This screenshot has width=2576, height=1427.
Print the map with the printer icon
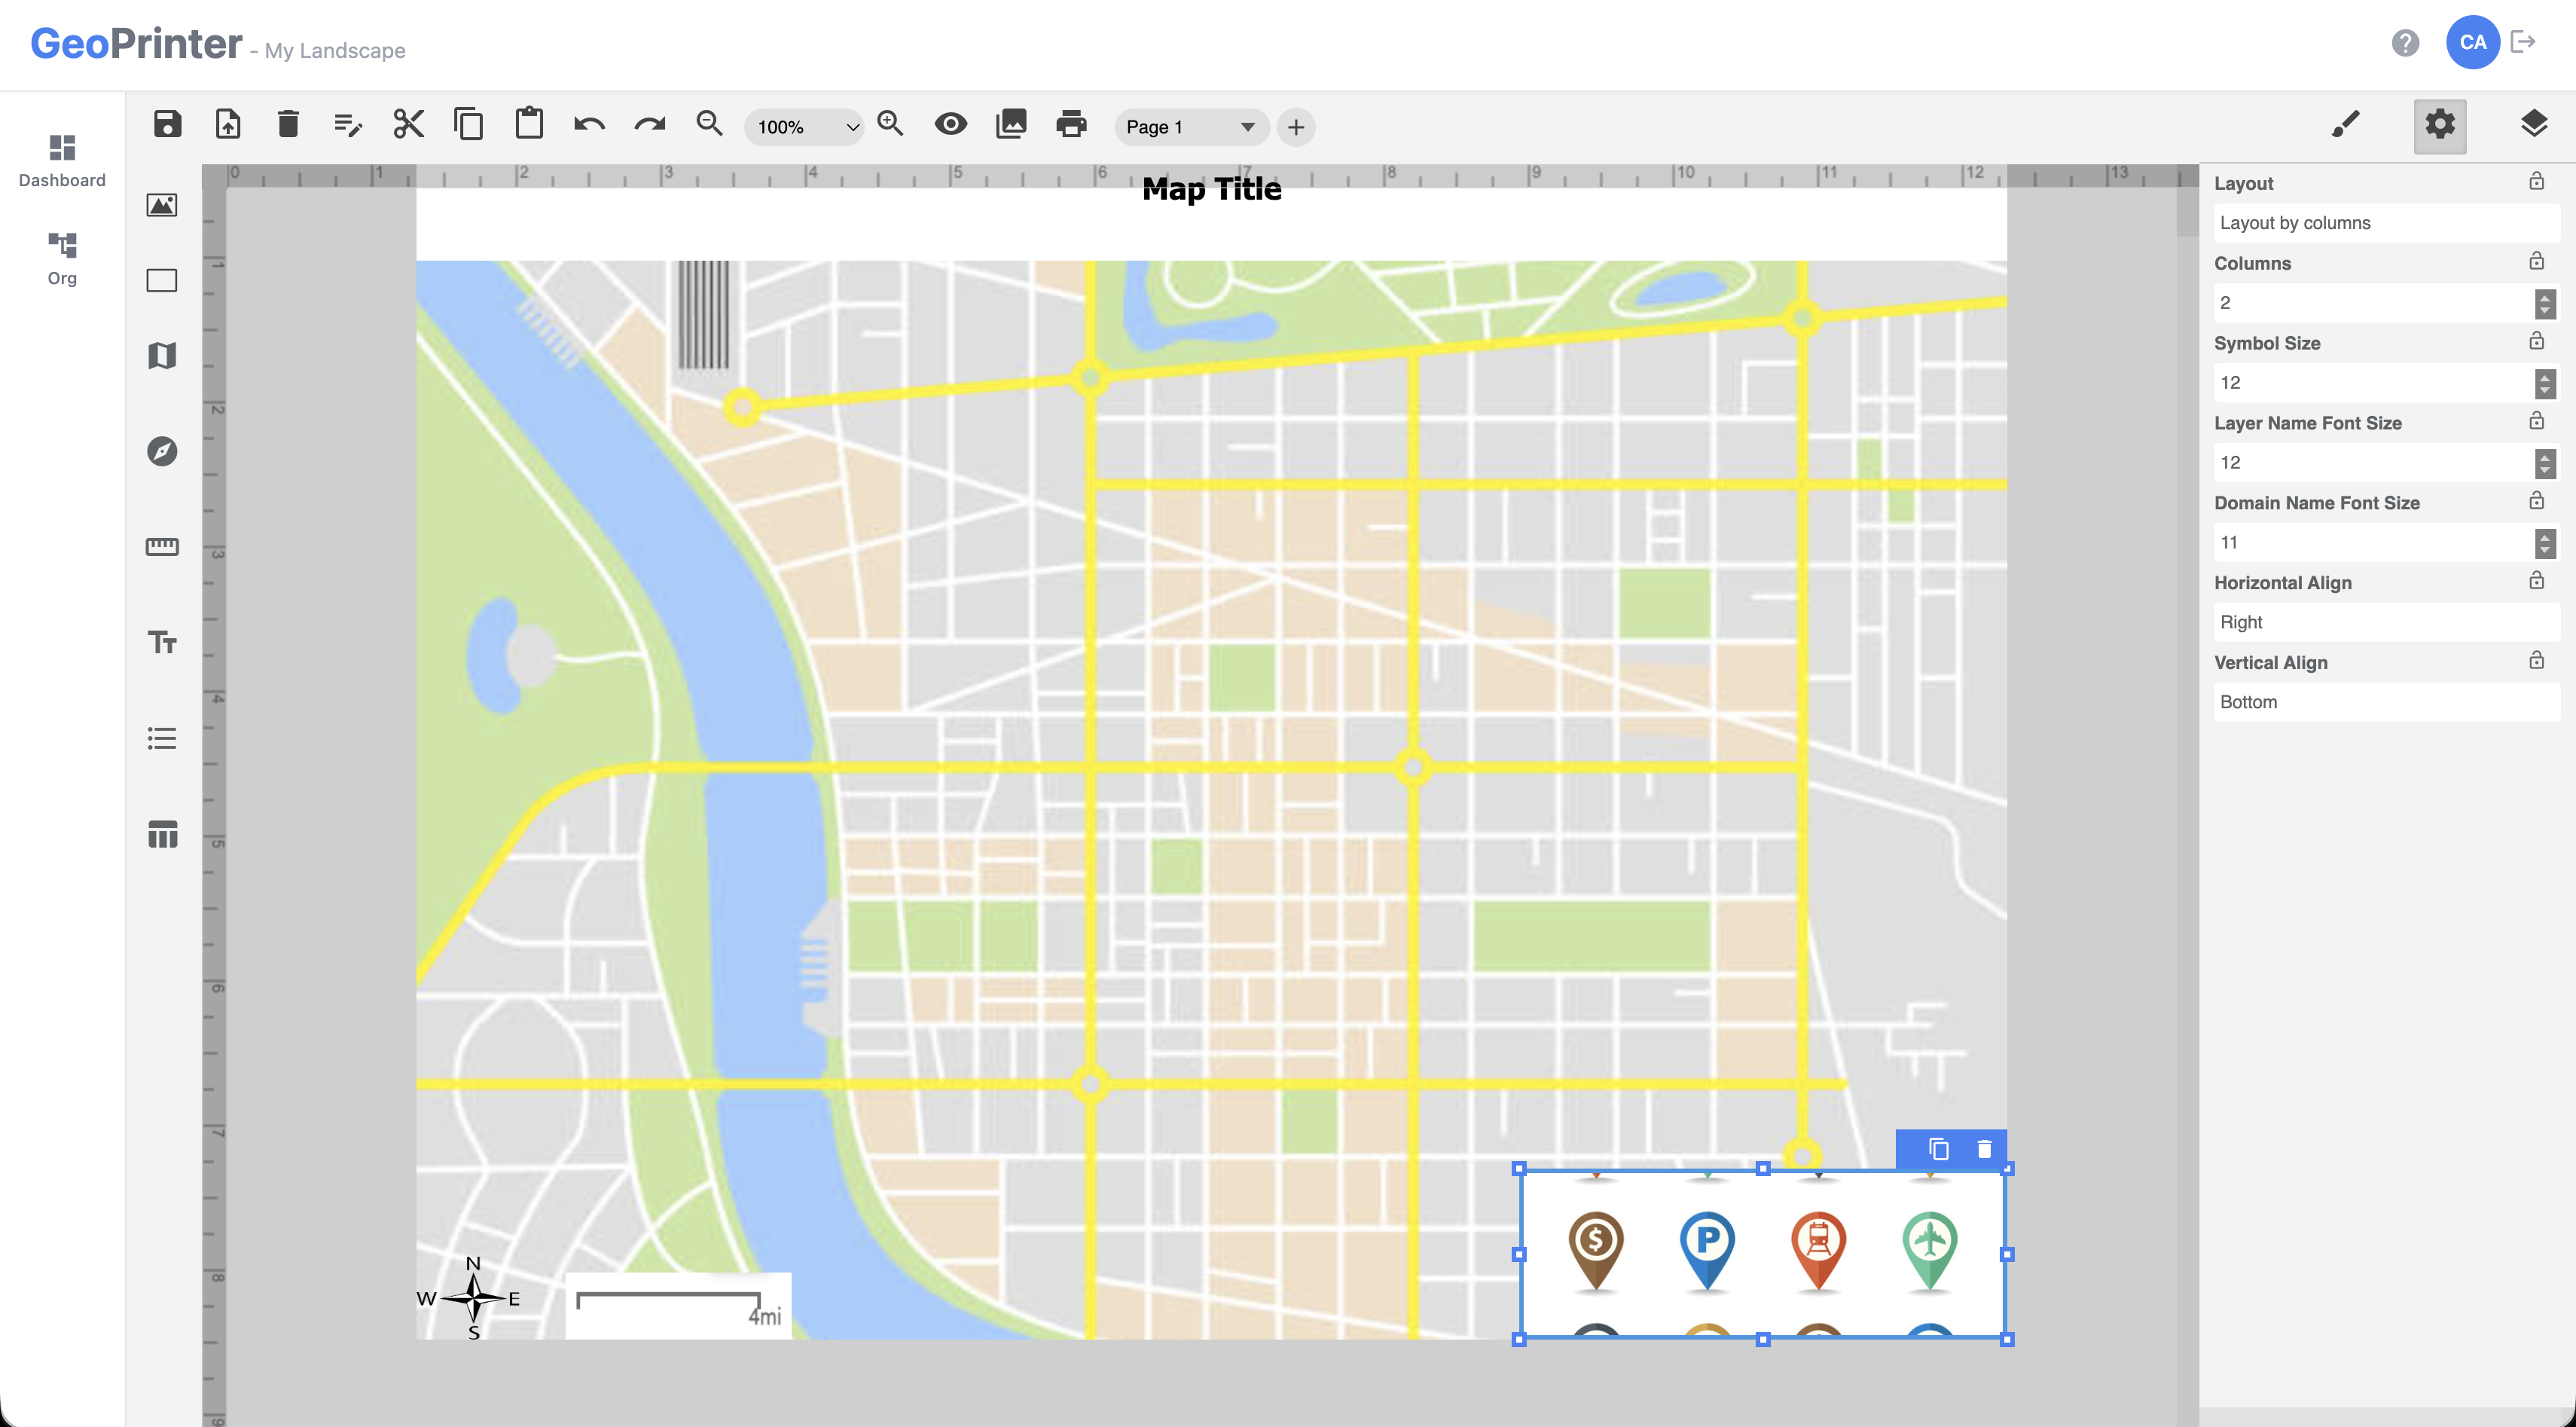1071,125
